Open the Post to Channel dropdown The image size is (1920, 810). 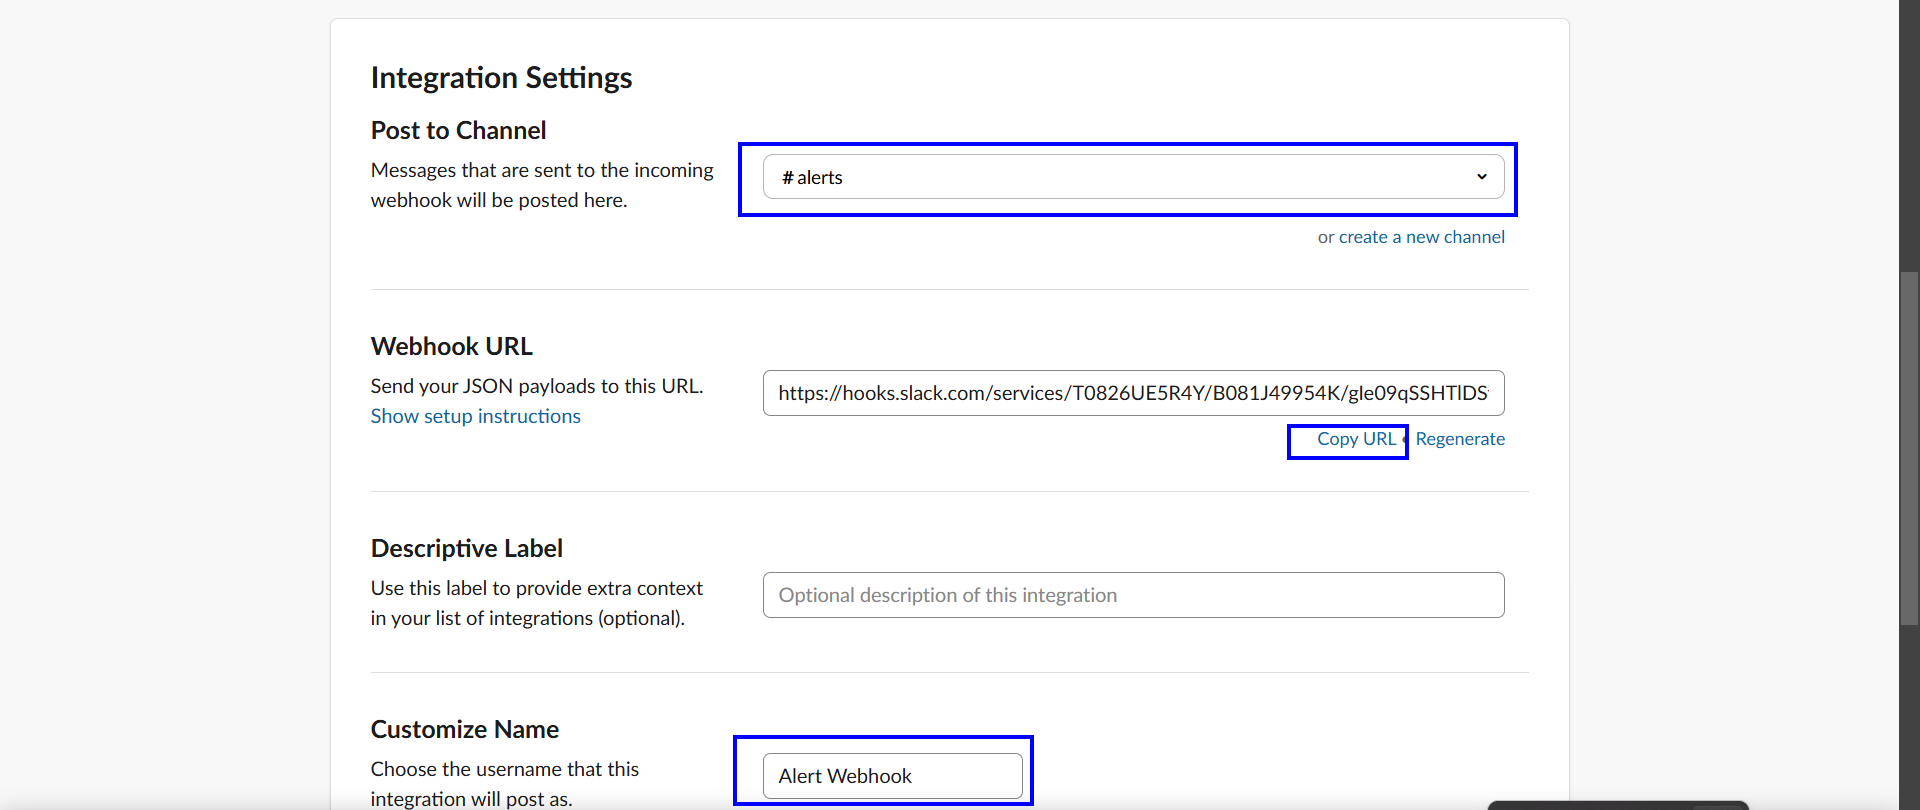(x=1132, y=177)
